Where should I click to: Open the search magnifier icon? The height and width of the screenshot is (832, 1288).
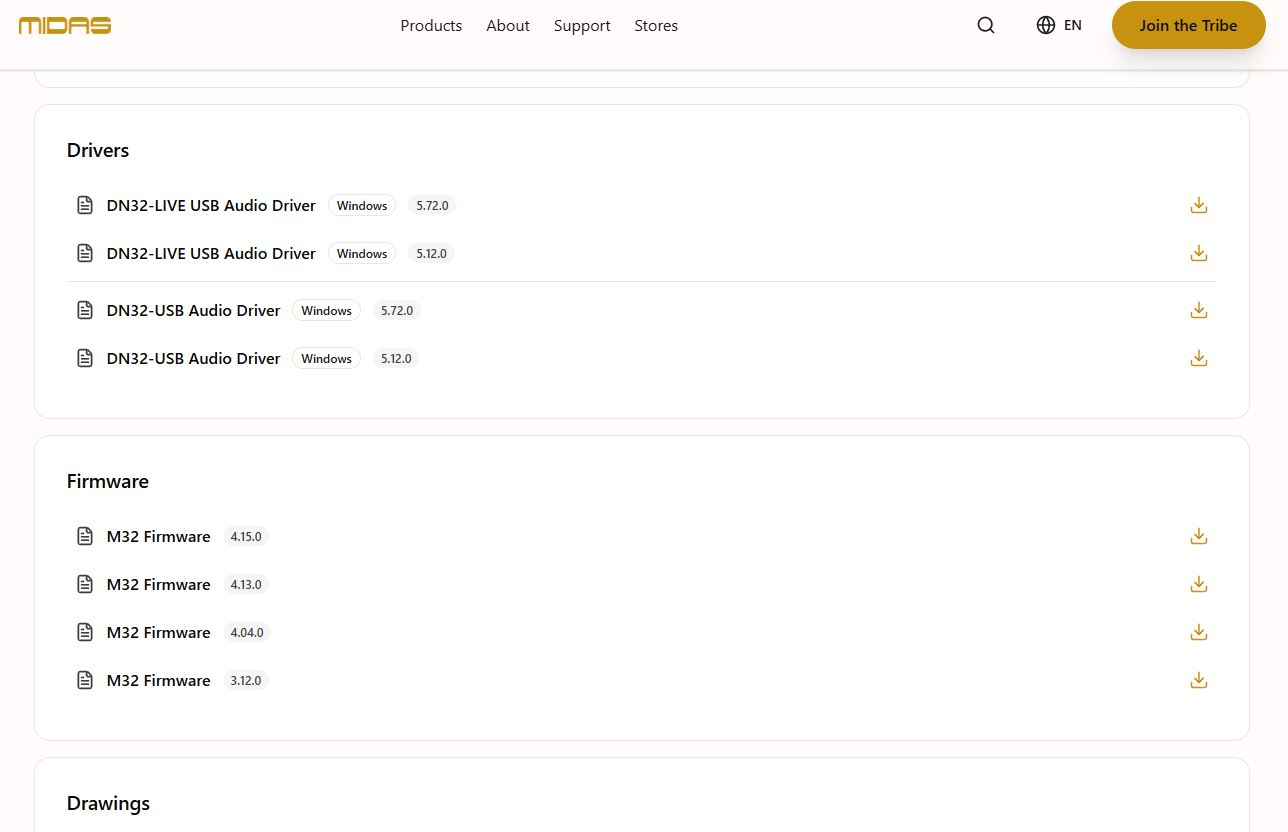[x=986, y=26]
